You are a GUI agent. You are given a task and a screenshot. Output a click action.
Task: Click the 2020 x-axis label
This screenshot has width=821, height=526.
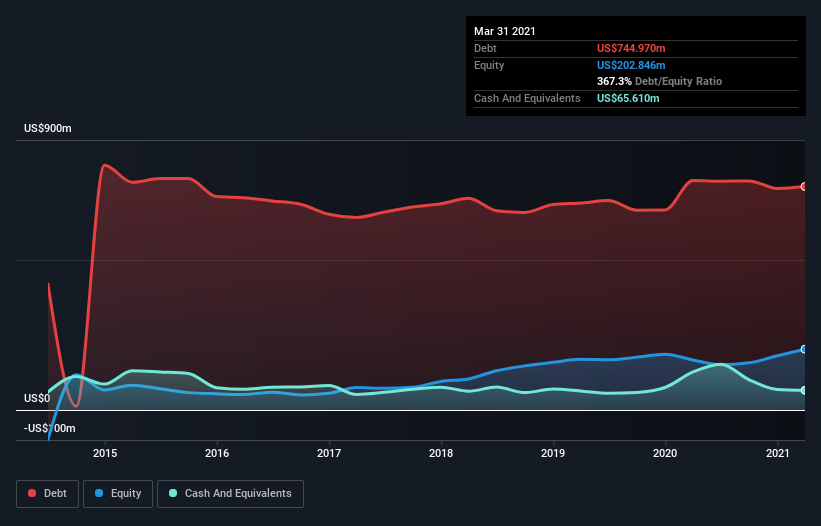[x=665, y=453]
